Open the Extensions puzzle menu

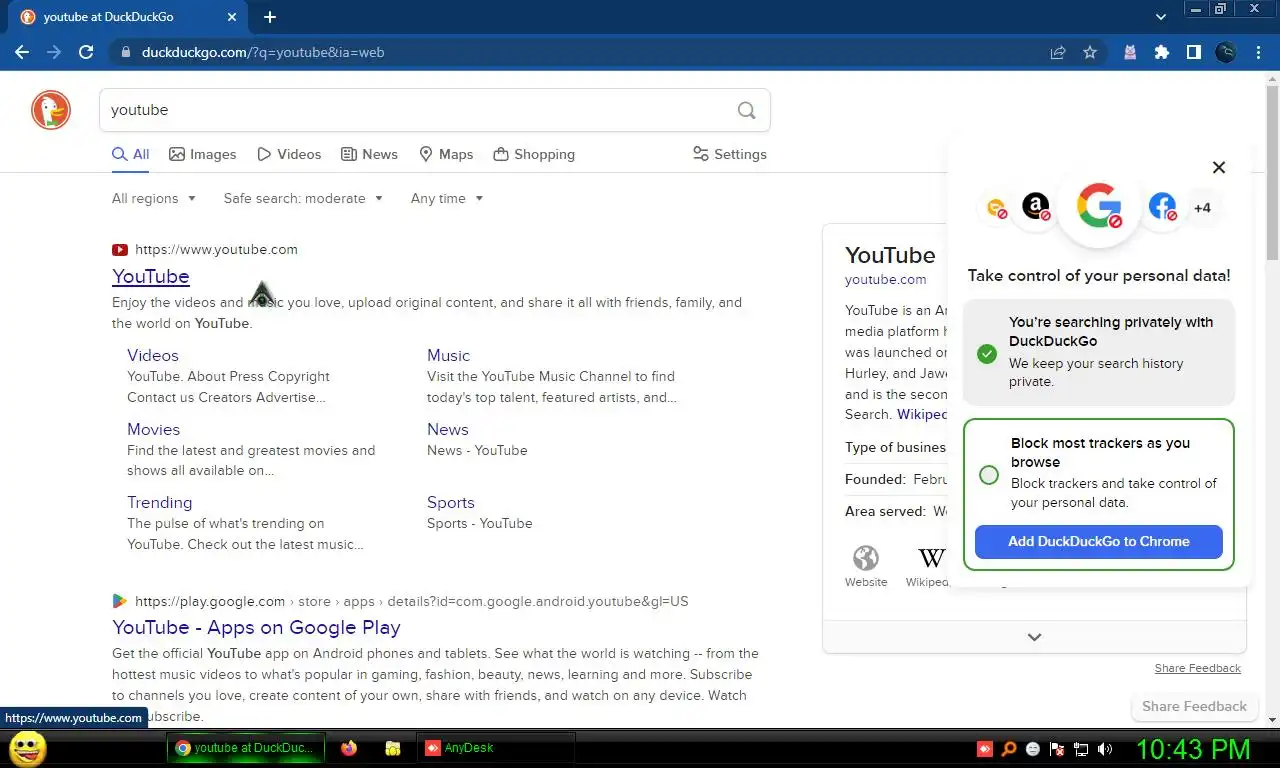coord(1162,52)
